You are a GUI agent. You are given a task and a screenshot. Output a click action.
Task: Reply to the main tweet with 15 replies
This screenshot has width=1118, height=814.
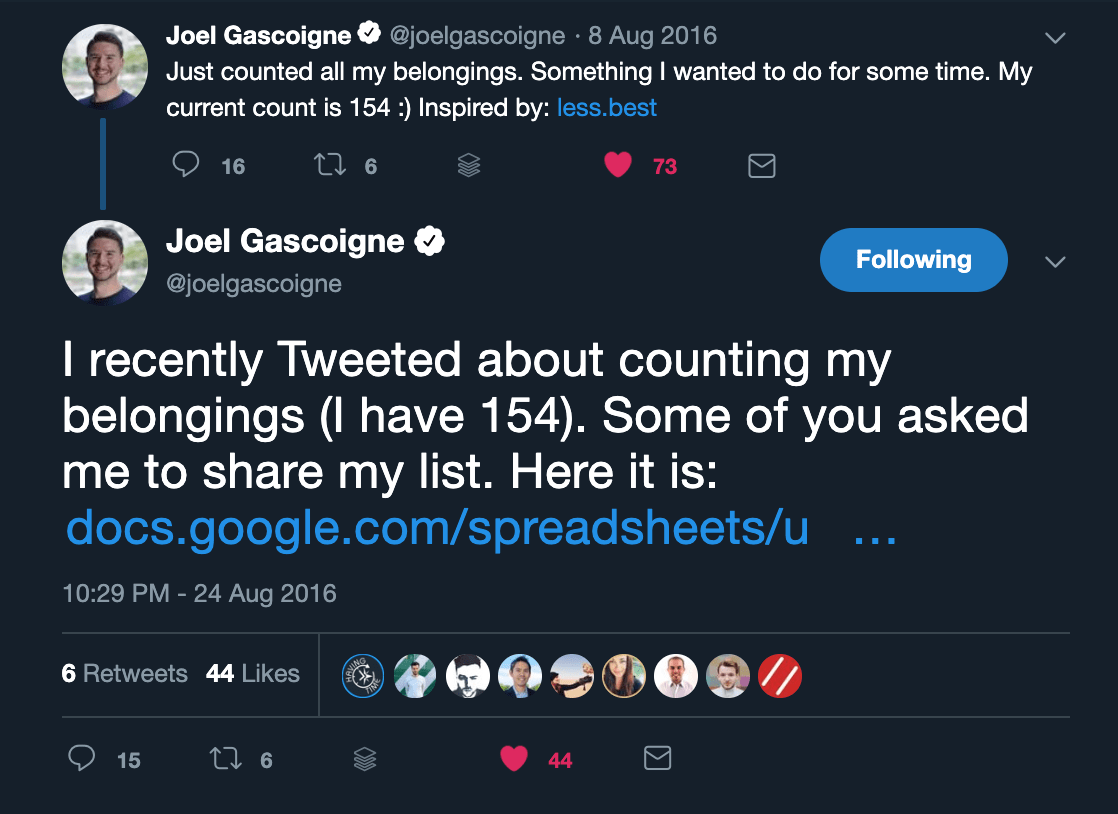(82, 759)
